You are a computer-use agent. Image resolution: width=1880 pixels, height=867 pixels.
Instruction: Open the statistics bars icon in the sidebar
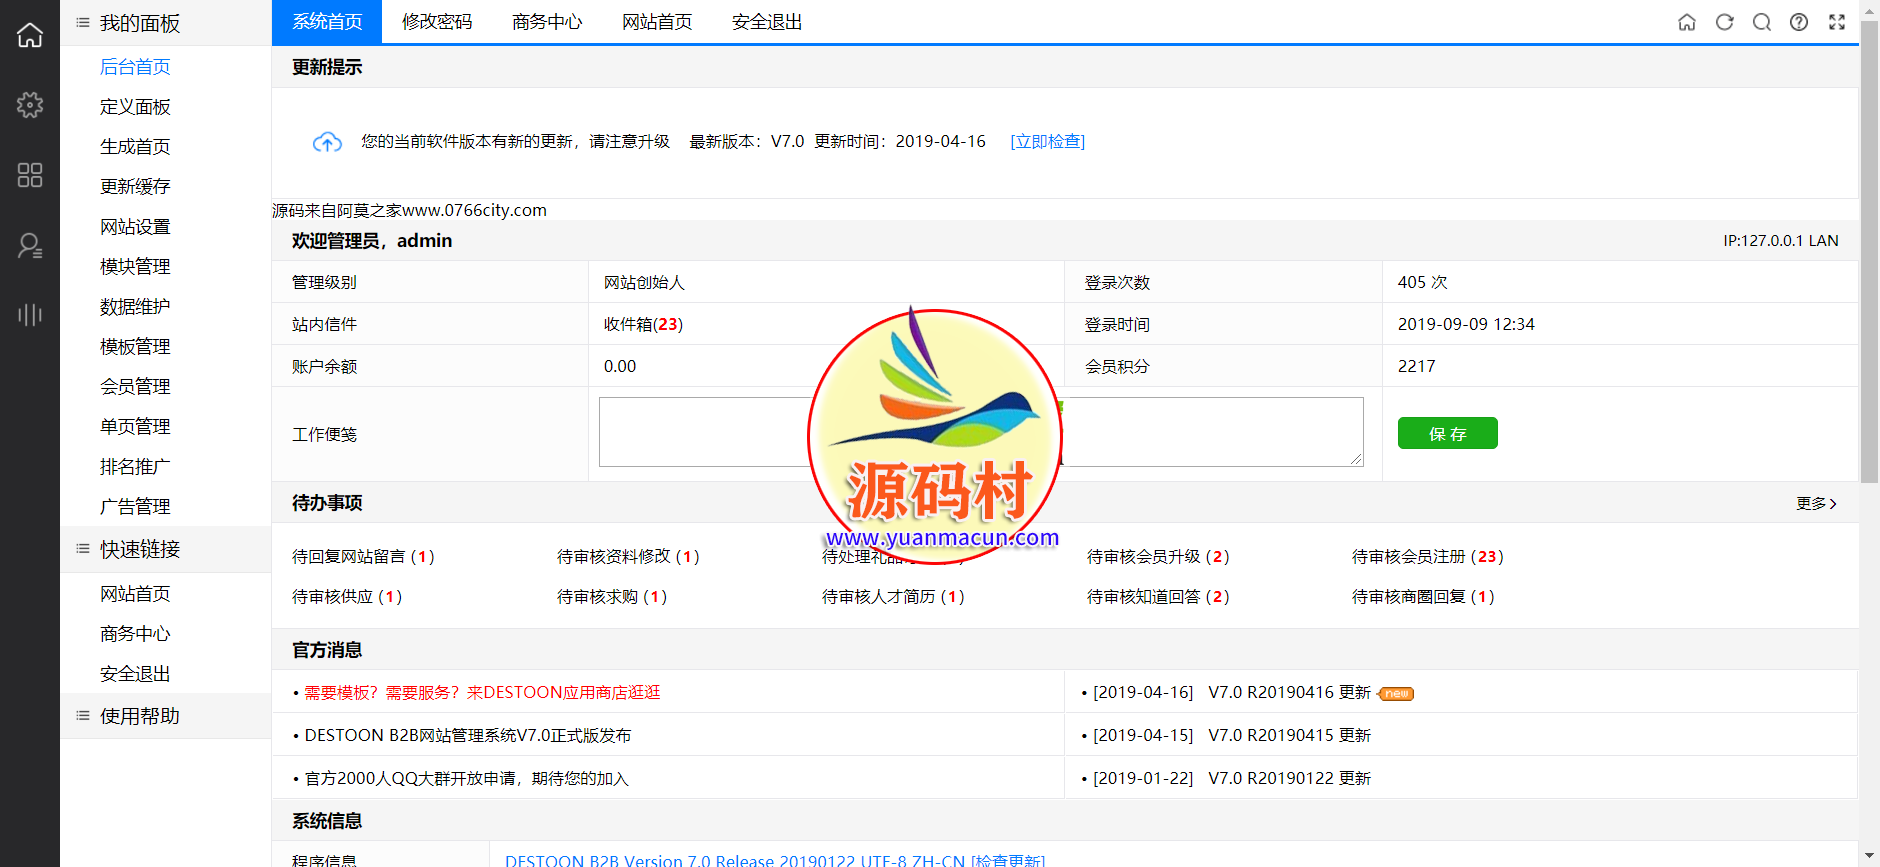point(30,315)
